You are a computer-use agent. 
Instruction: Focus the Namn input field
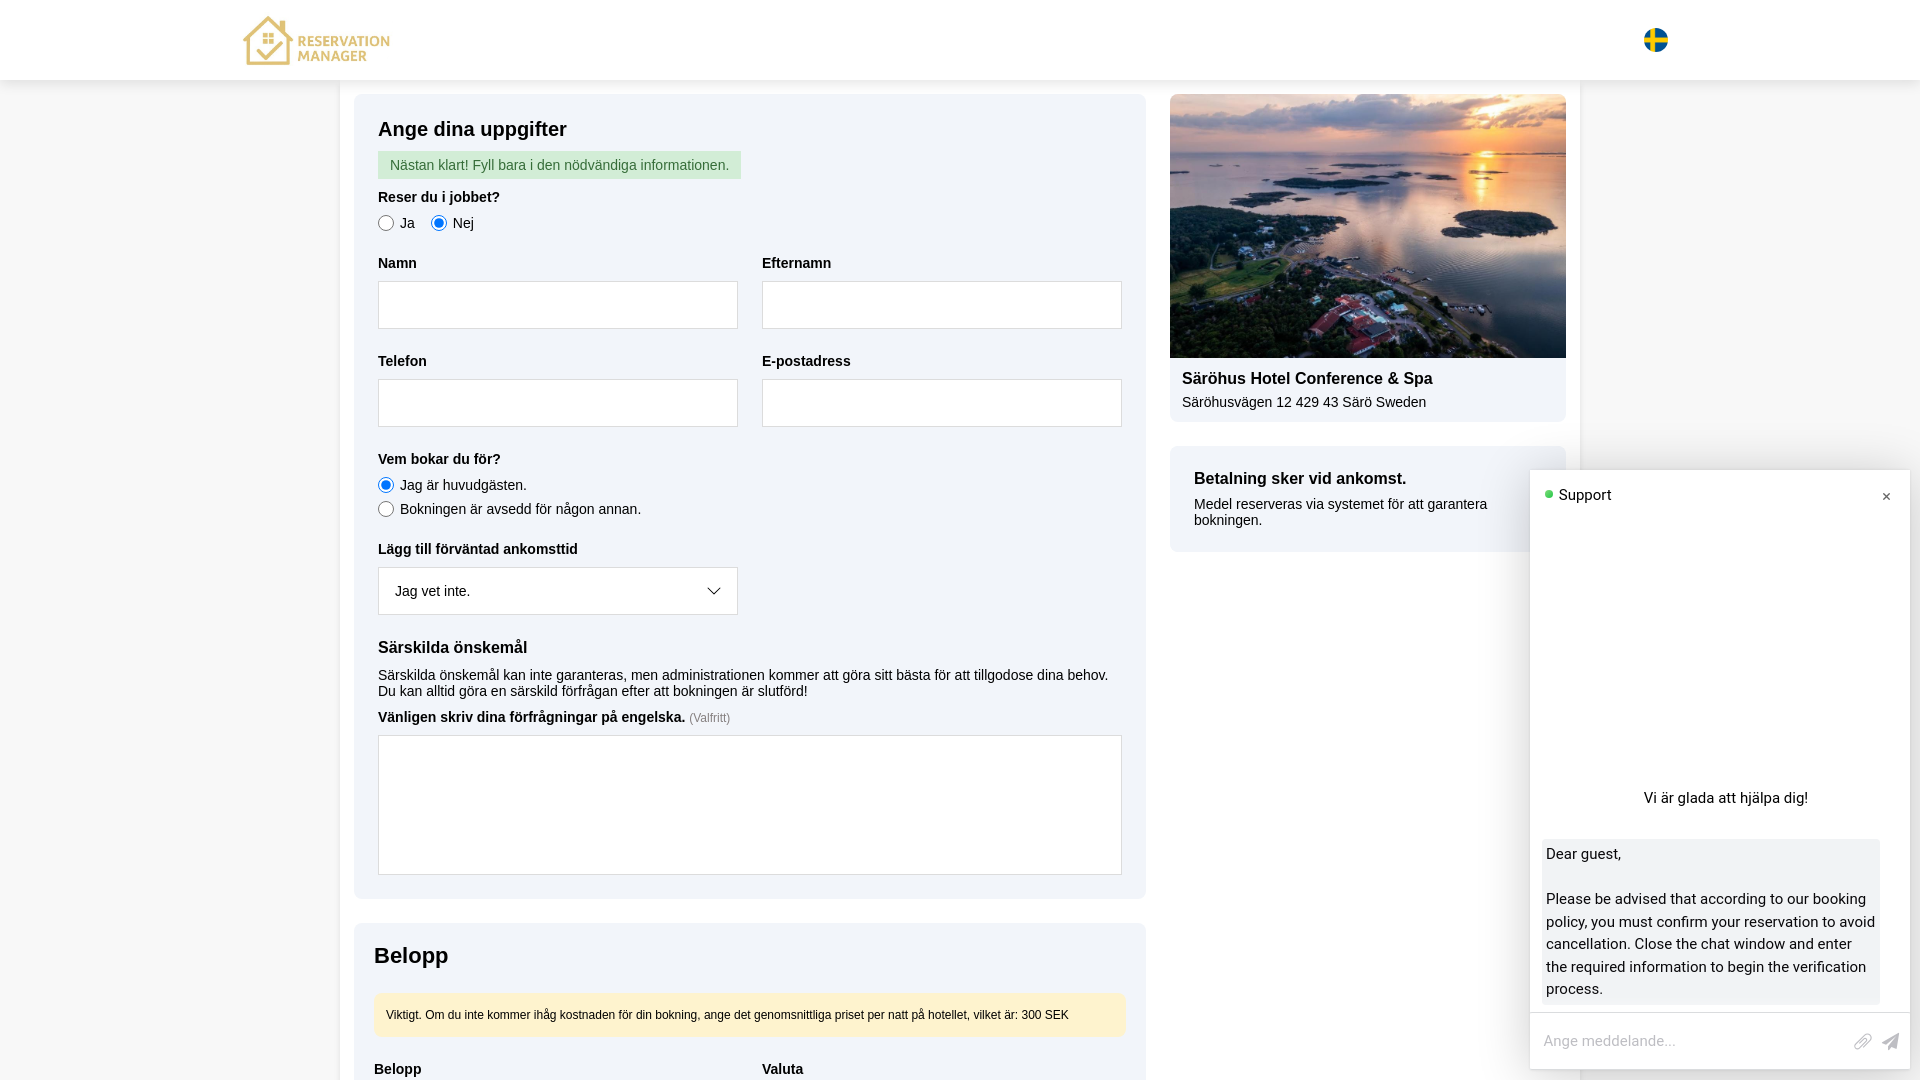558,305
